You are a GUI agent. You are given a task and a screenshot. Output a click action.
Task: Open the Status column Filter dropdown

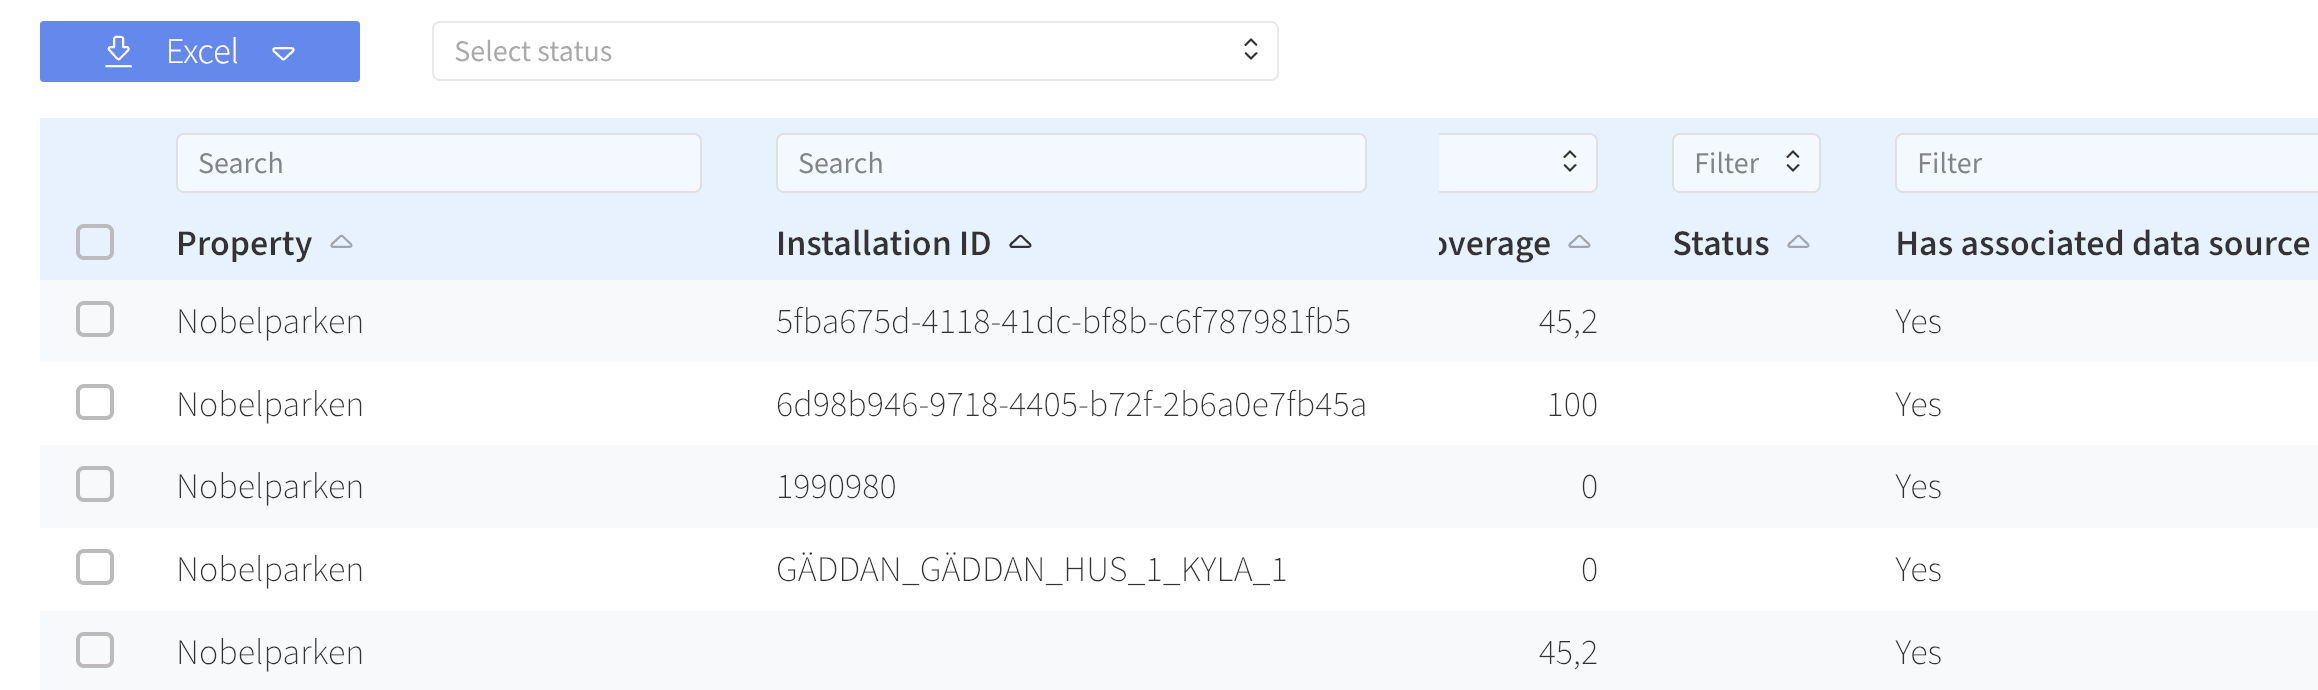click(1746, 163)
